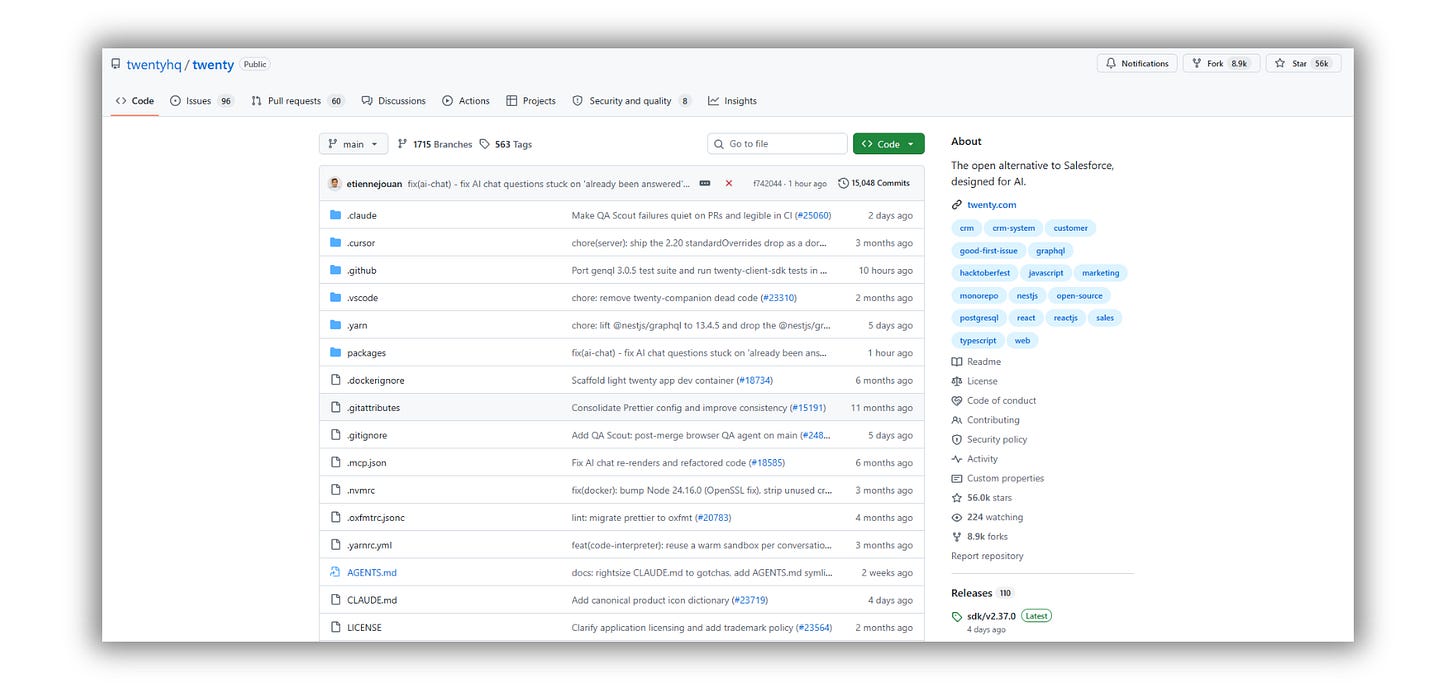
Task: Open the .claude folder
Action: (x=362, y=216)
